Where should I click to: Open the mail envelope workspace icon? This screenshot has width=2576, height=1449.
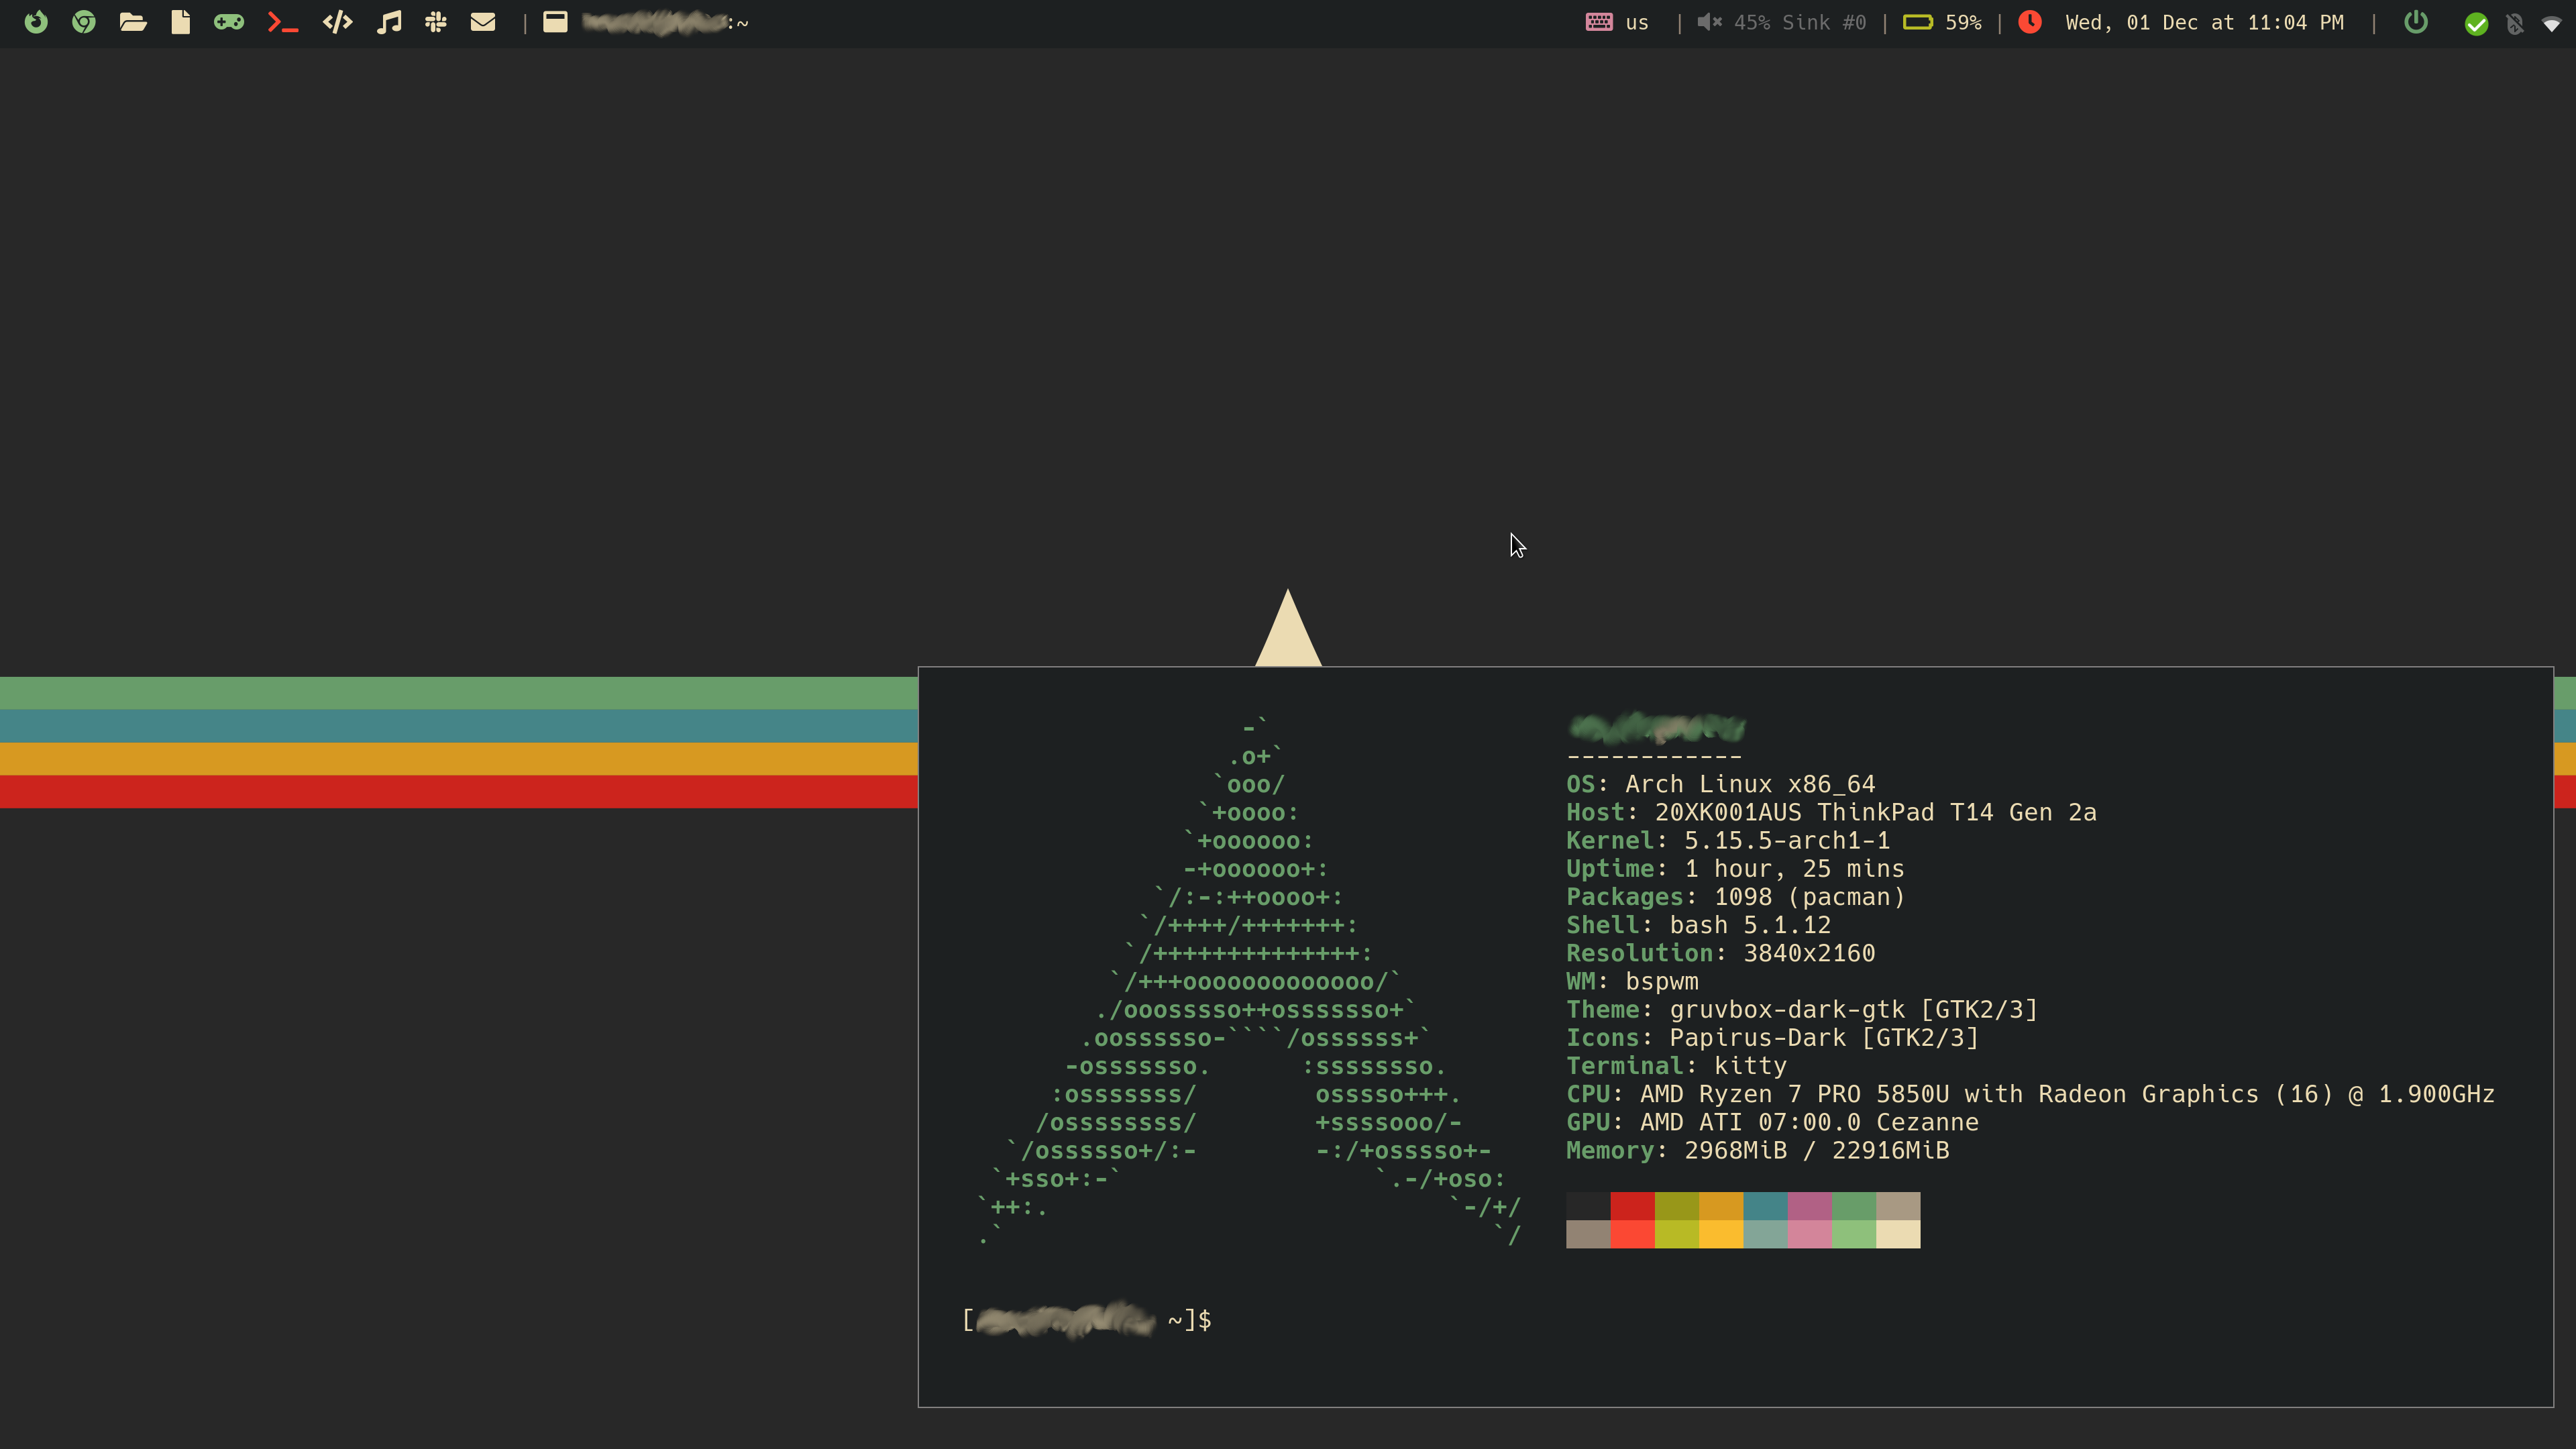click(x=483, y=22)
